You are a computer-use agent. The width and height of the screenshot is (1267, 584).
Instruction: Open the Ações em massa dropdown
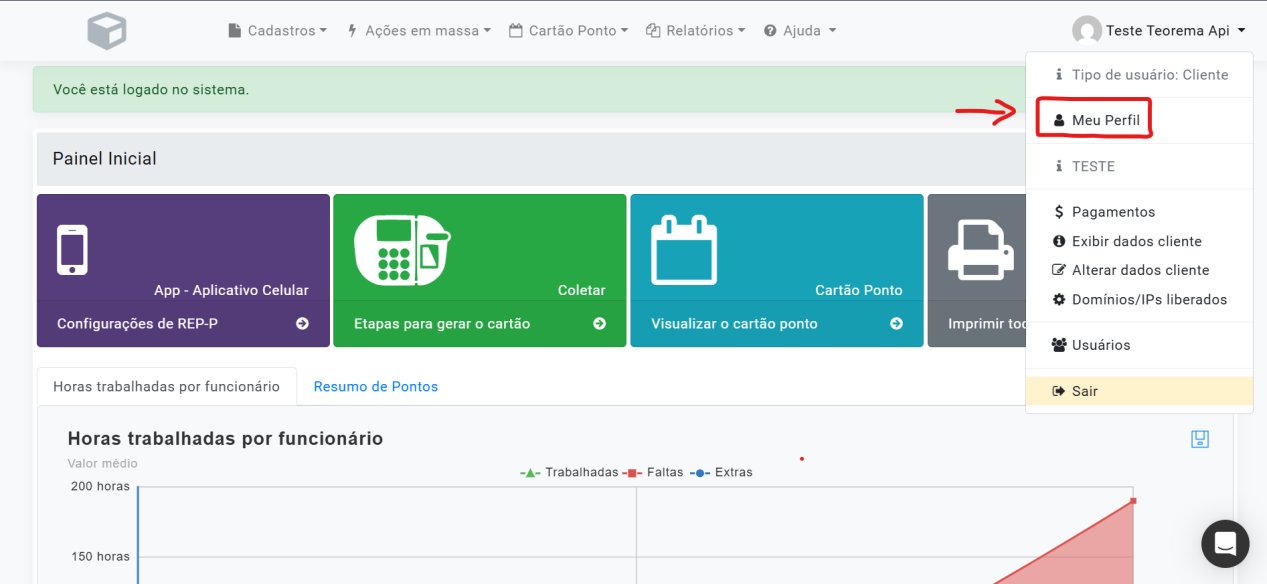[419, 31]
